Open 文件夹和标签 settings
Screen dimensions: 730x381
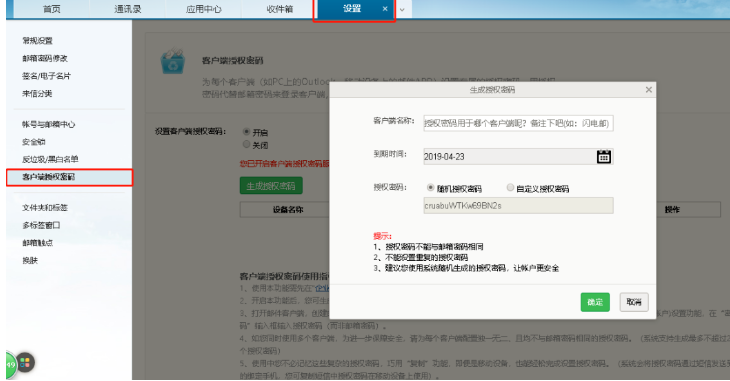pyautogui.click(x=45, y=208)
